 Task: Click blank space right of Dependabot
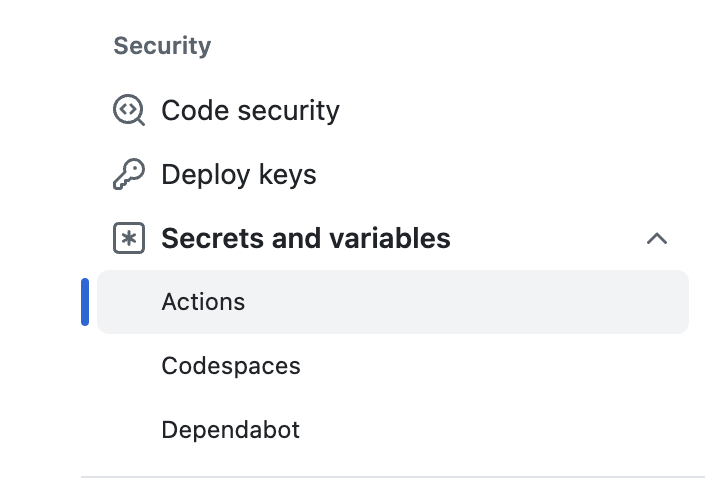[x=494, y=430]
